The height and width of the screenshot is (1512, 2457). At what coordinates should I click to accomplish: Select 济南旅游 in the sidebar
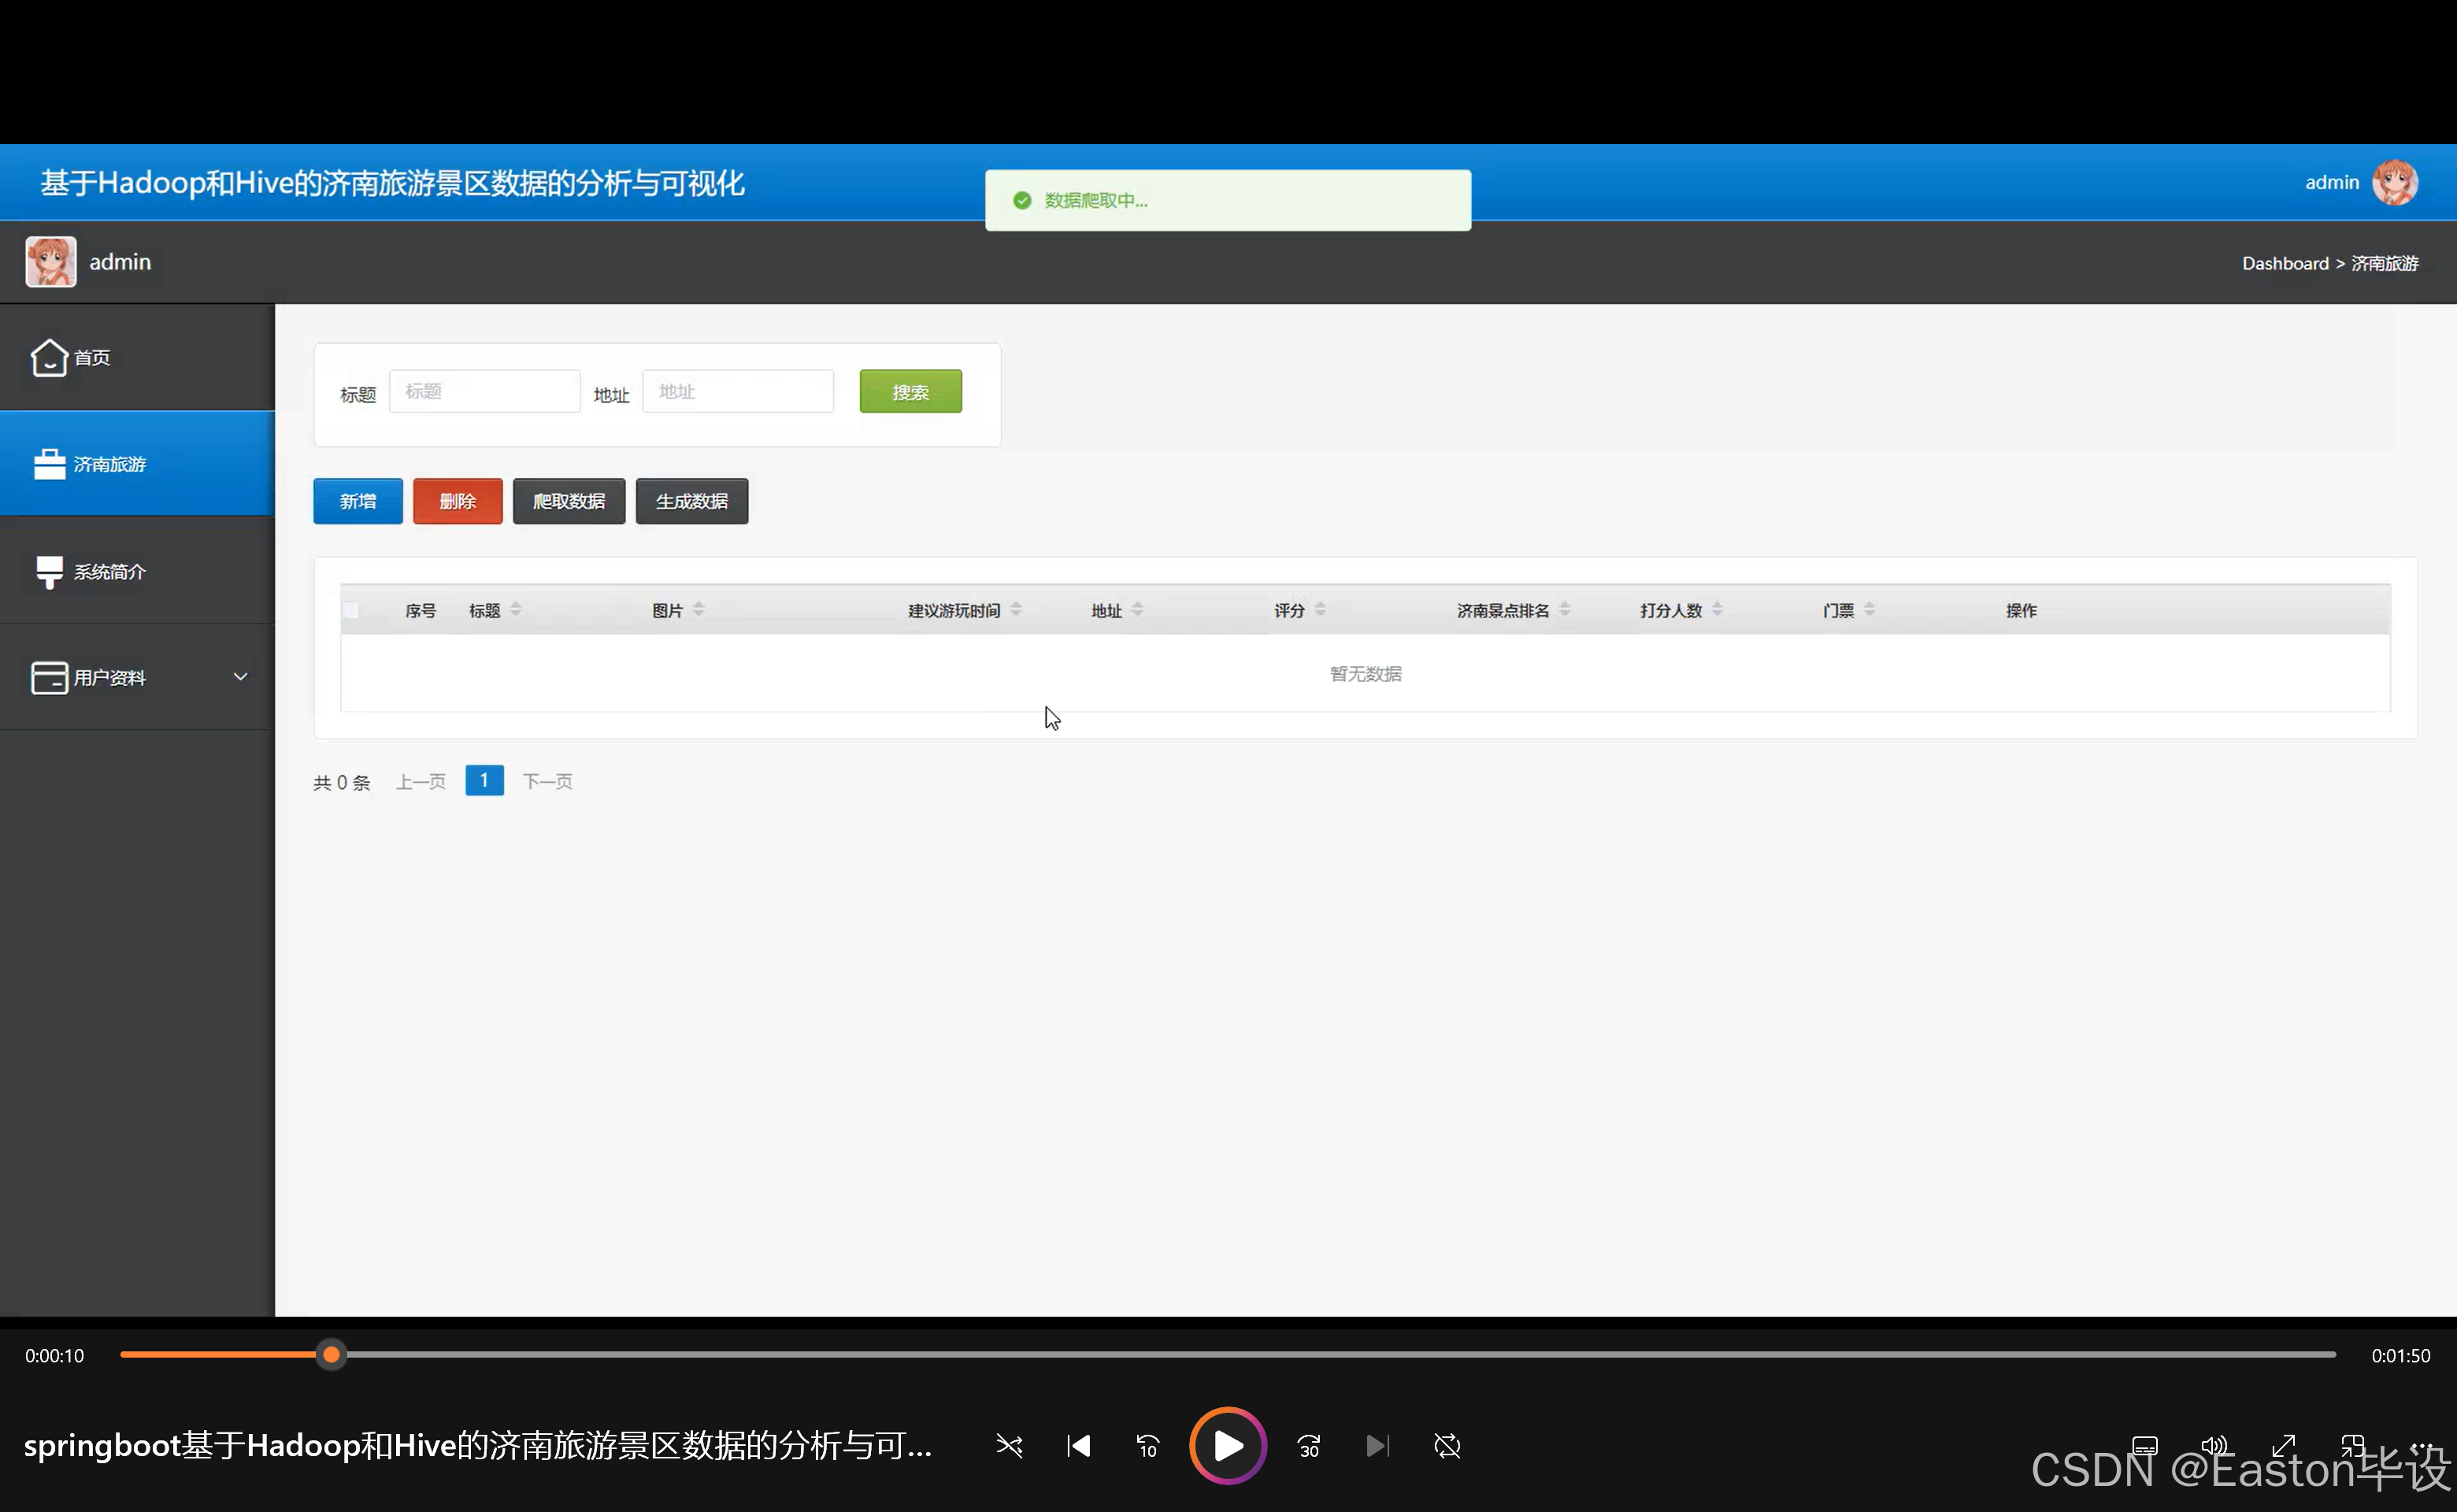click(x=137, y=464)
